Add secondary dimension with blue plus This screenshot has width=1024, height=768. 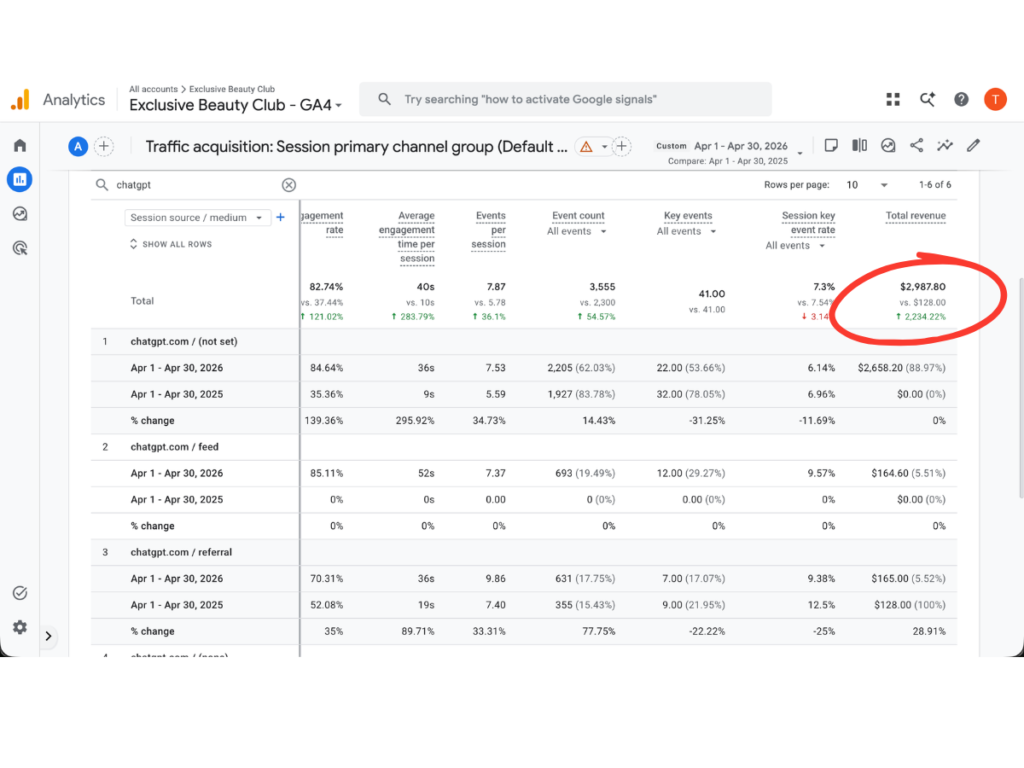(x=281, y=217)
